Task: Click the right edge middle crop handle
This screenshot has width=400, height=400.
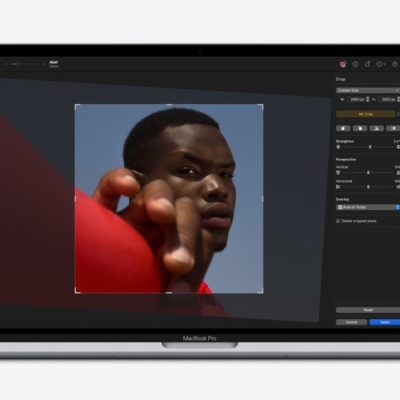Action: [262, 199]
